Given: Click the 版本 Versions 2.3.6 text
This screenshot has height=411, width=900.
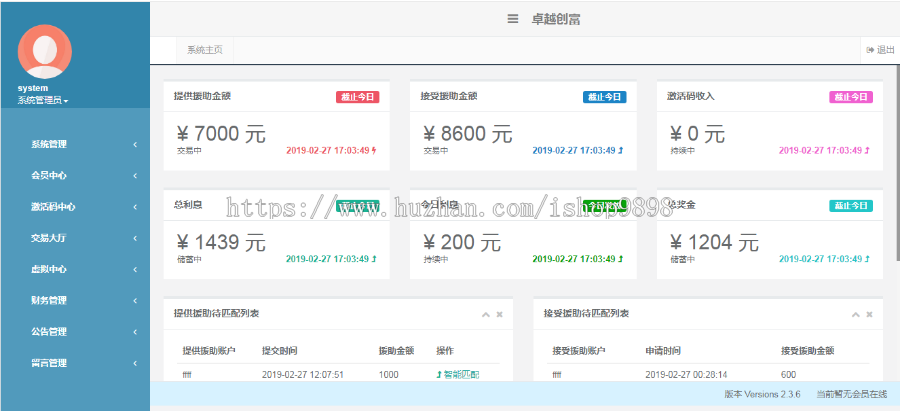Looking at the screenshot, I should point(762,394).
